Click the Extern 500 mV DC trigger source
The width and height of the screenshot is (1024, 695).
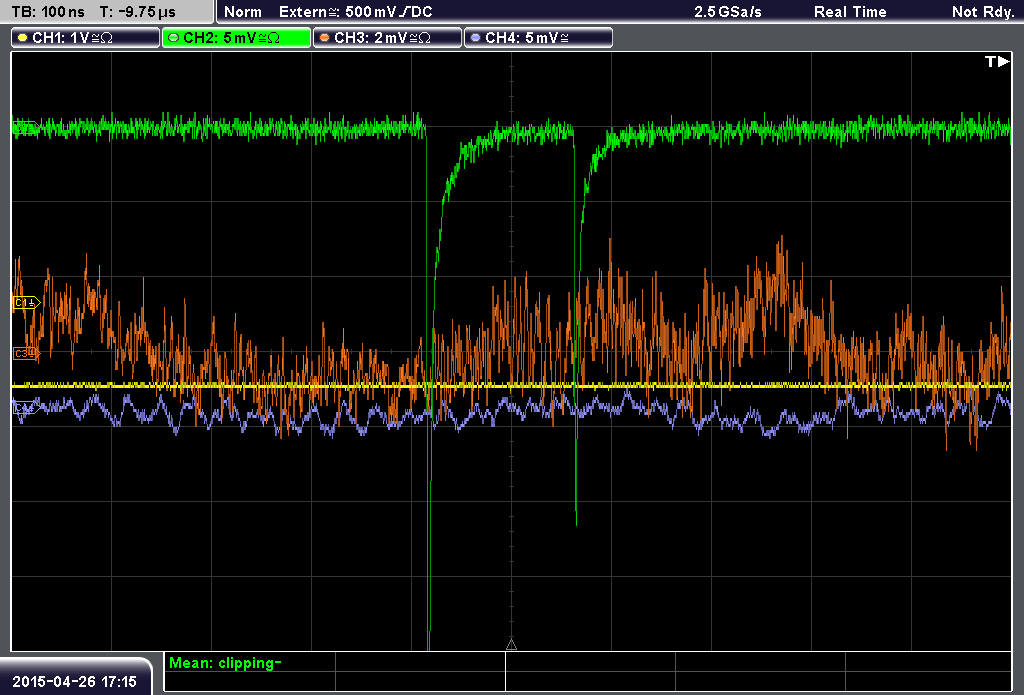click(355, 12)
